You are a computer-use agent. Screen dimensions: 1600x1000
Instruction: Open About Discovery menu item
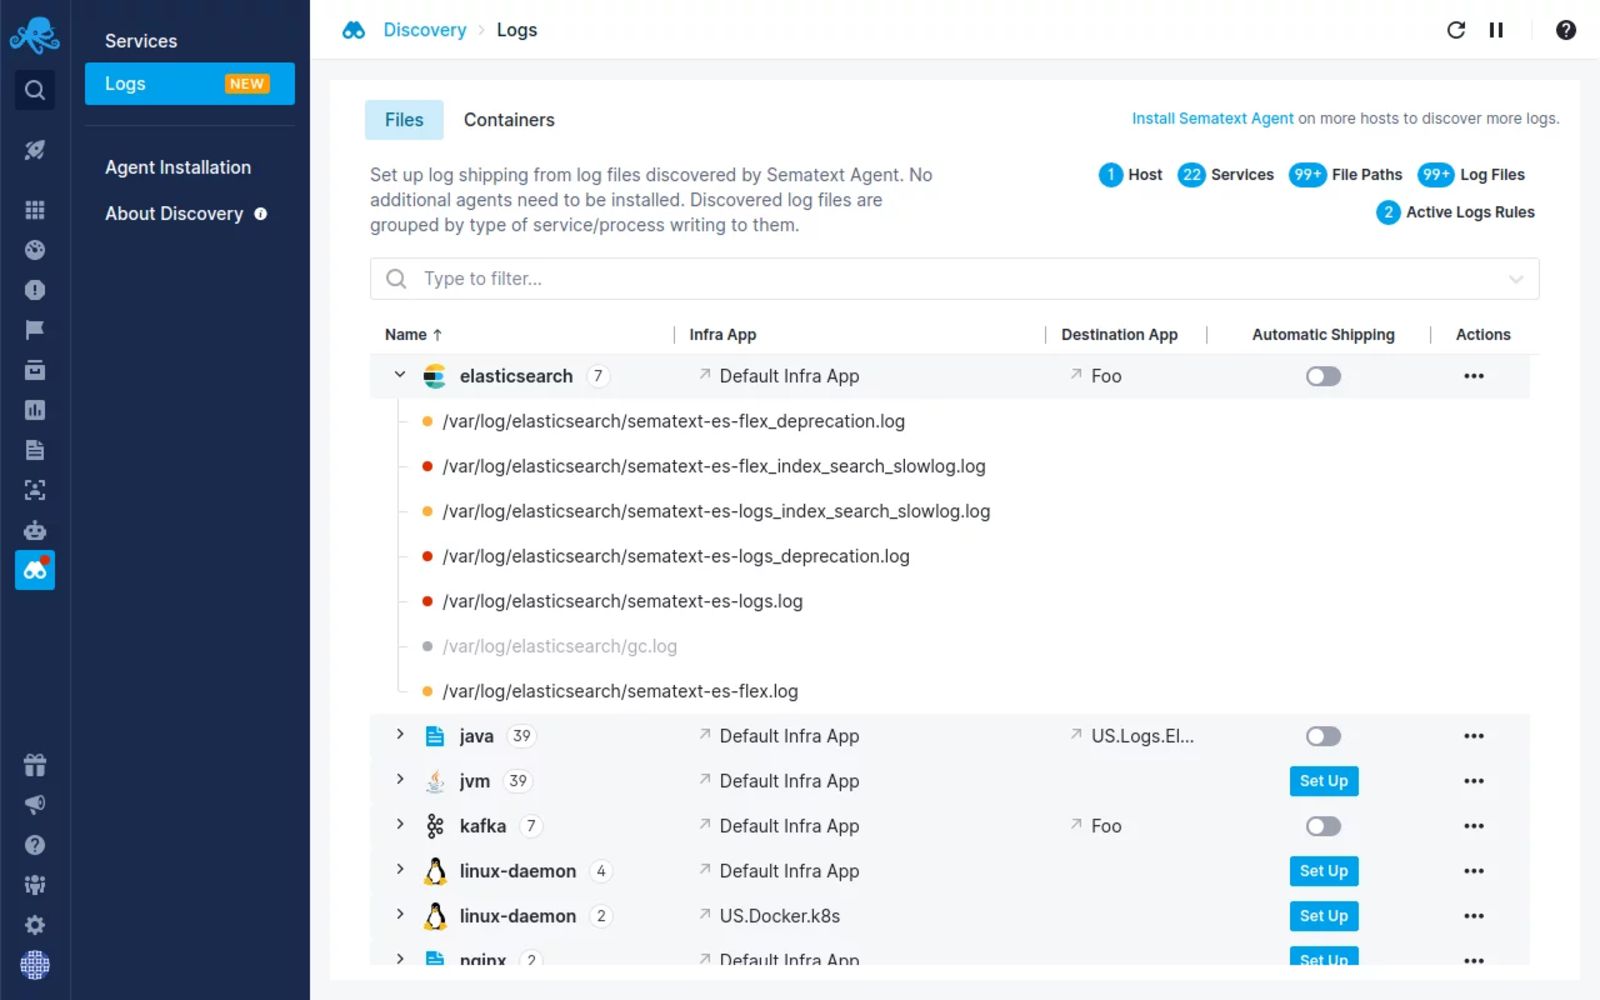coord(174,214)
